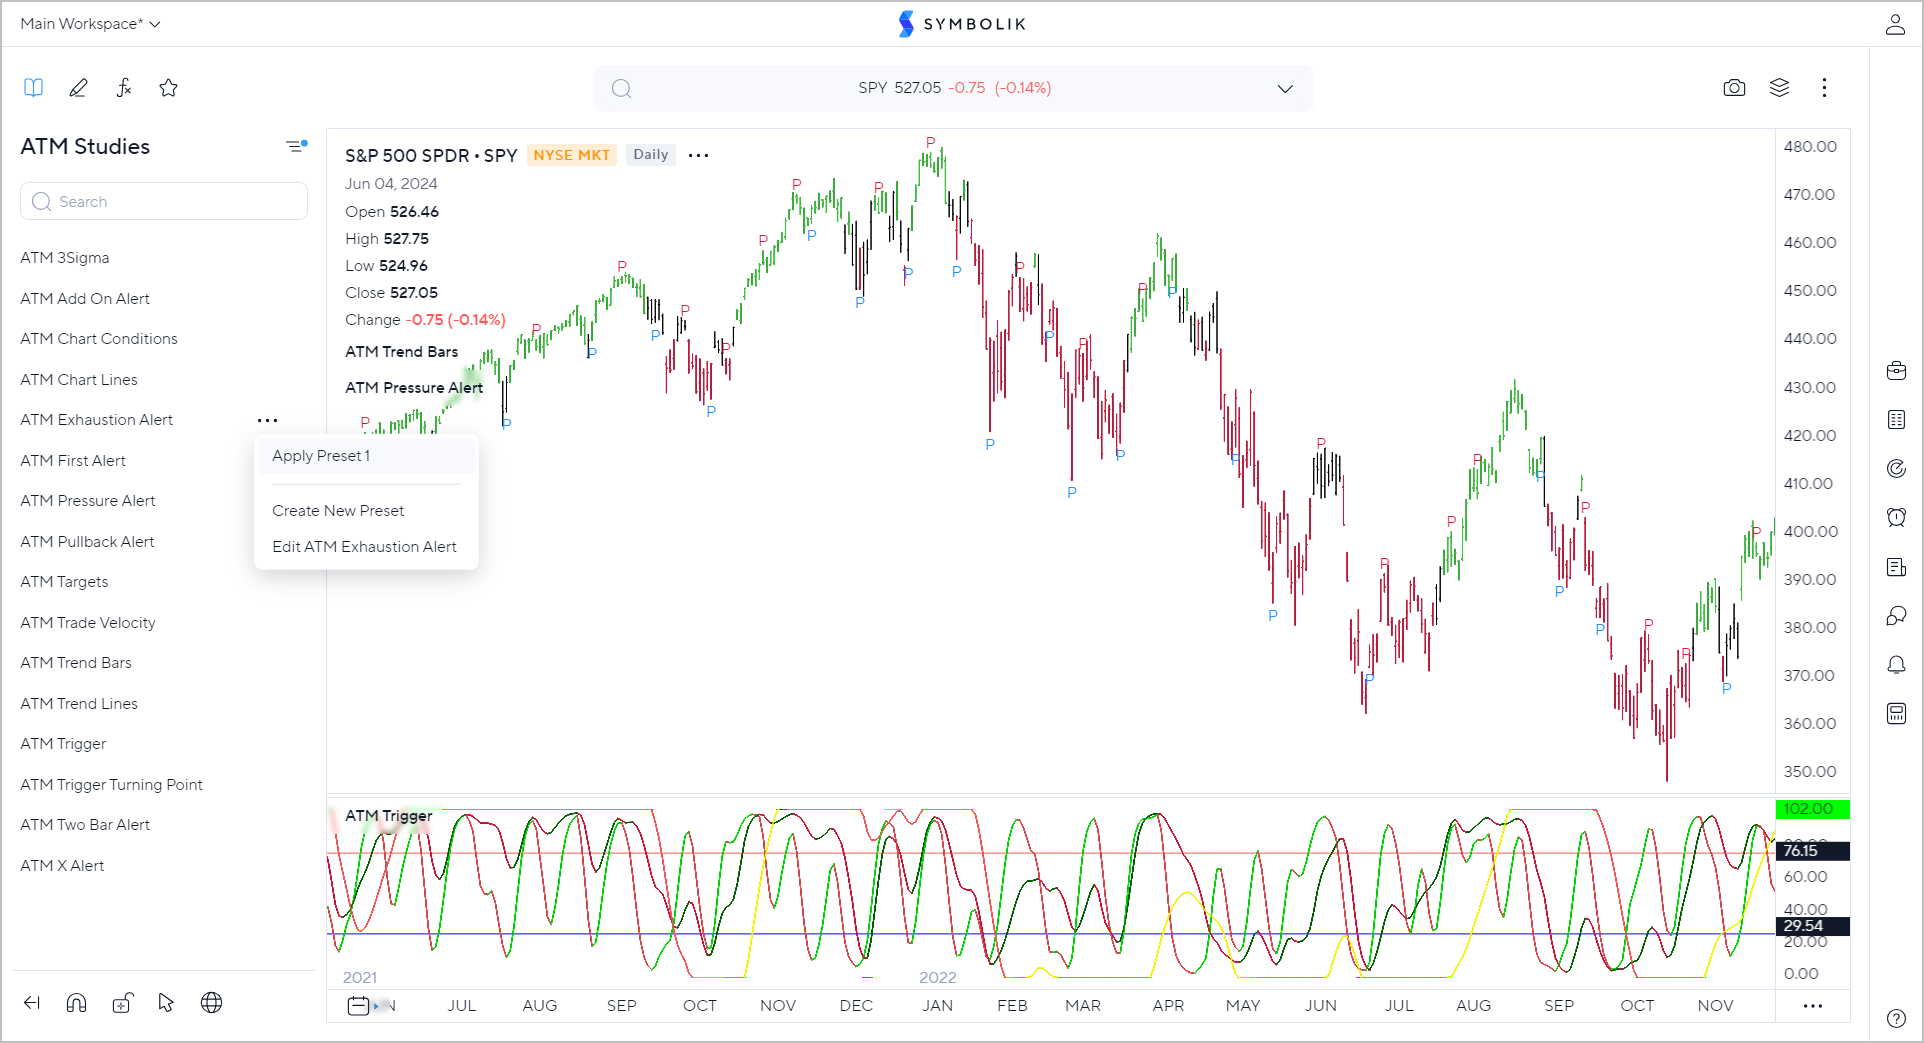1924x1043 pixels.
Task: Open chart title three-dot menu
Action: pyautogui.click(x=699, y=155)
